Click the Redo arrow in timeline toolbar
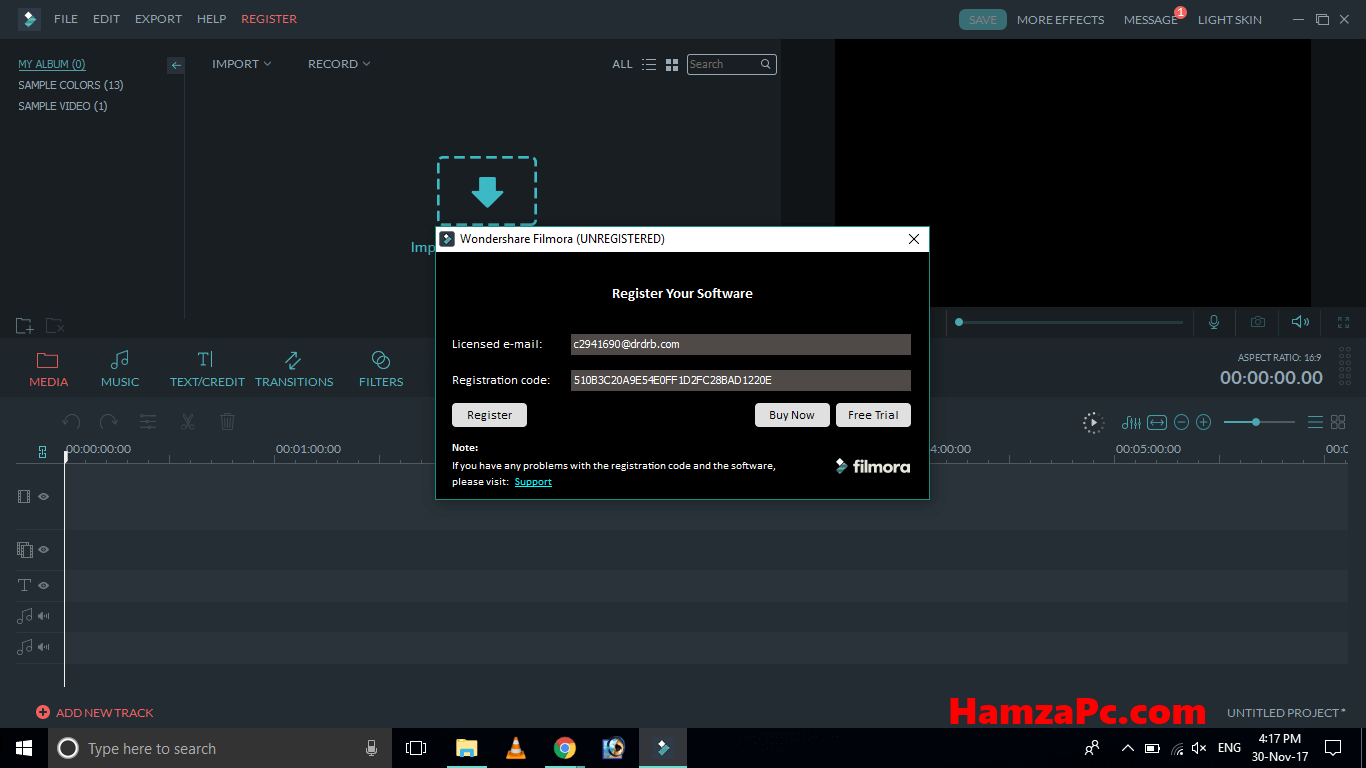1366x768 pixels. coord(109,422)
